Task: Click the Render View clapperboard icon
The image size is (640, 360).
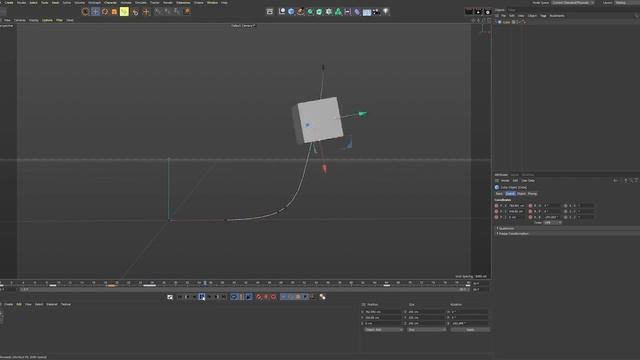Action: coord(469,11)
